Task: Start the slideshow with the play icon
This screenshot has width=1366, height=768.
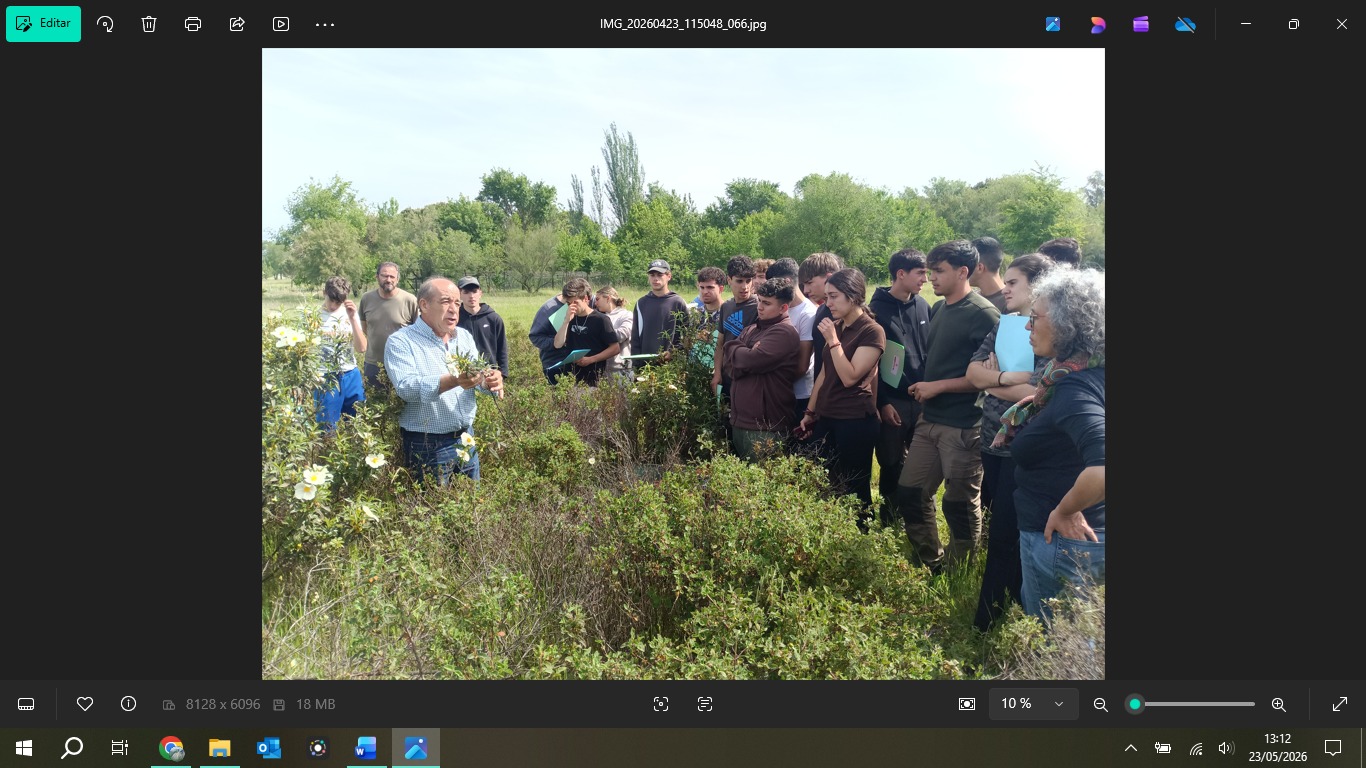Action: coord(281,24)
